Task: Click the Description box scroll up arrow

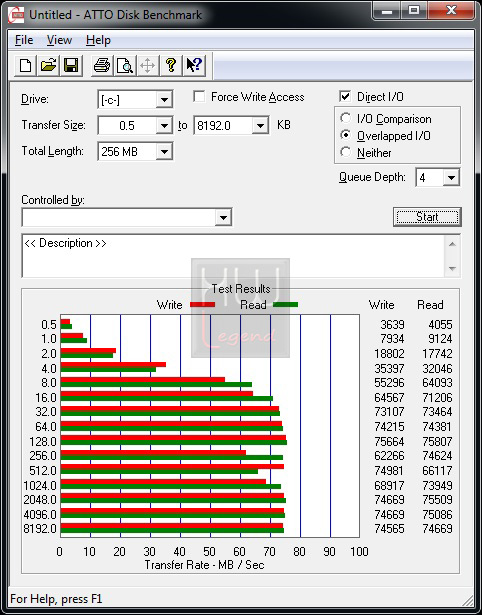Action: [x=452, y=244]
